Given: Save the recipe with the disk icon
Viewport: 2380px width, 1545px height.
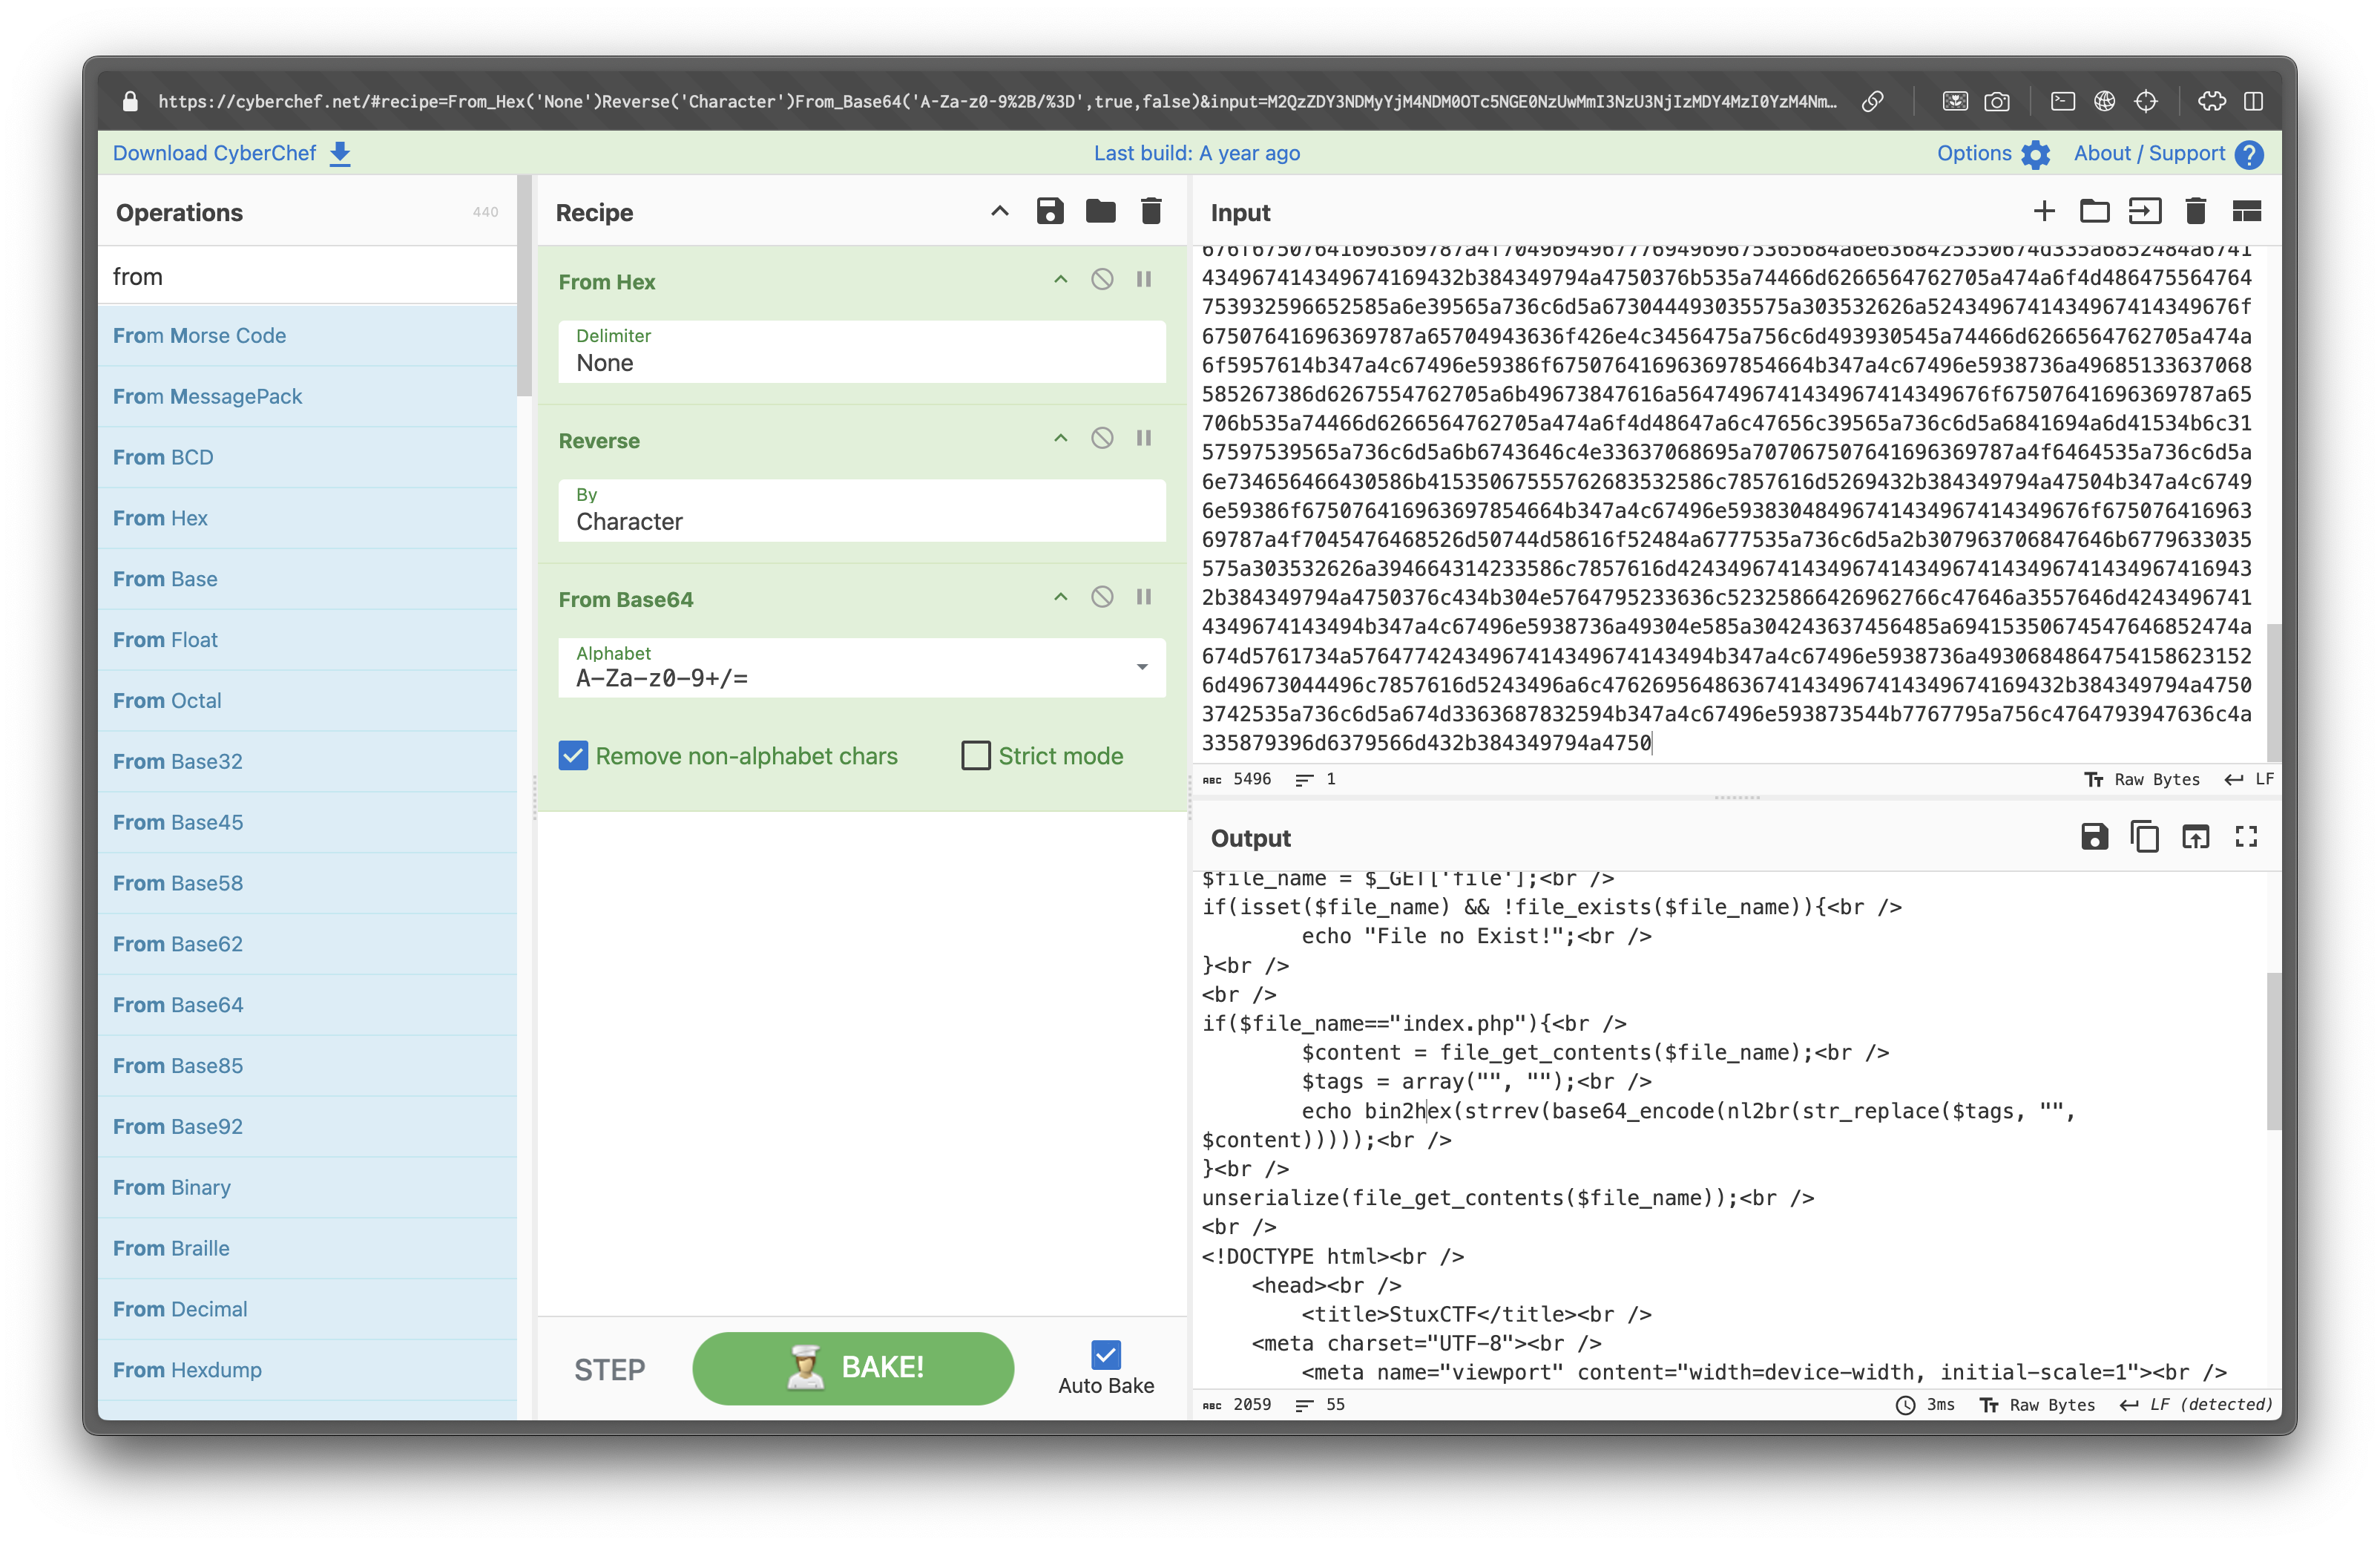Looking at the screenshot, I should pyautogui.click(x=1049, y=211).
